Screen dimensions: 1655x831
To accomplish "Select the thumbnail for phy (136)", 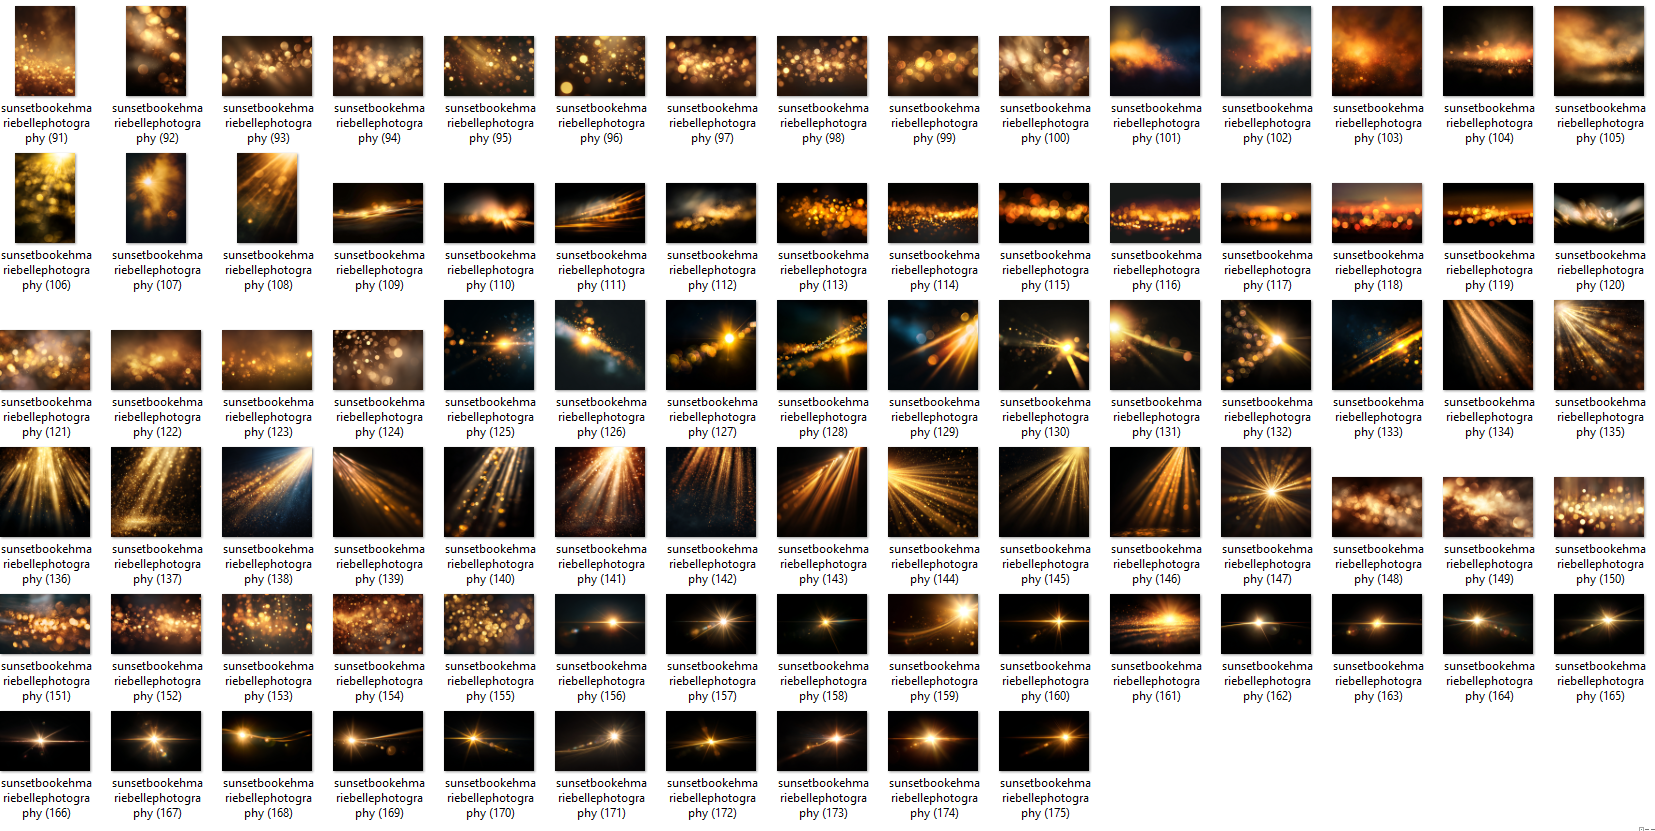I will [45, 492].
